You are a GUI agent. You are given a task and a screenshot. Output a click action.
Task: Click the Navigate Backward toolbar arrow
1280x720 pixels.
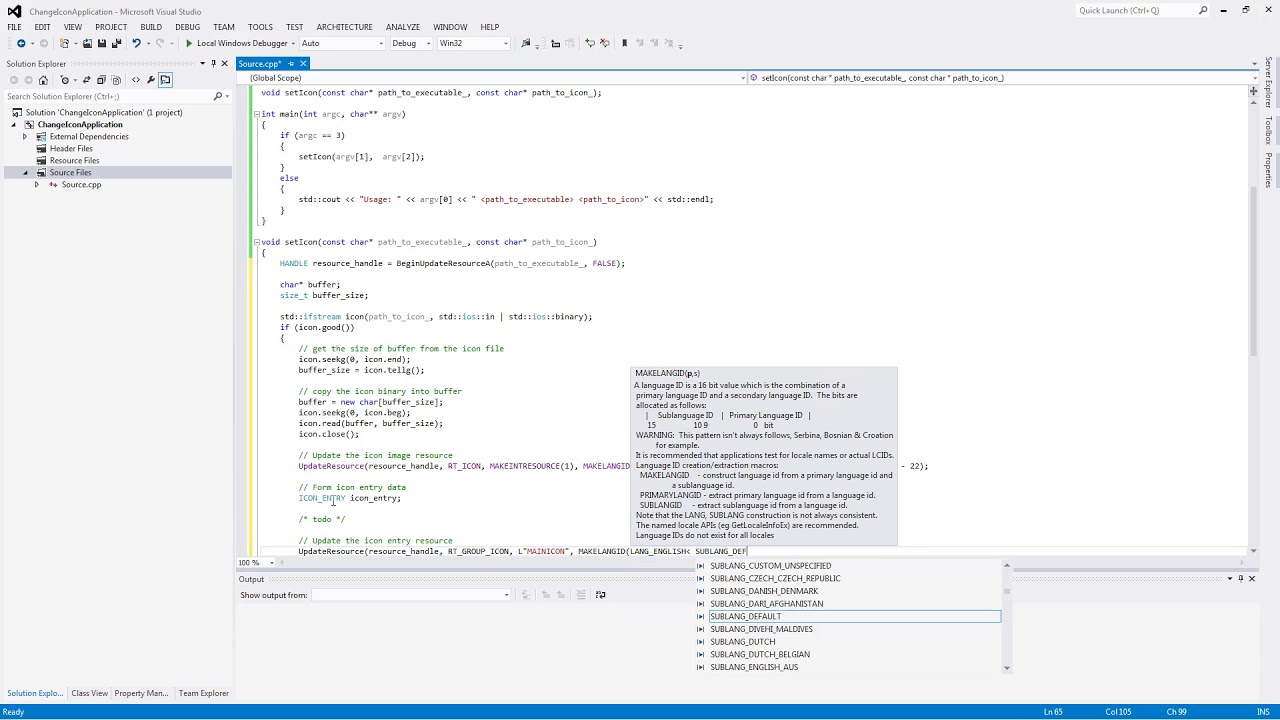pyautogui.click(x=20, y=43)
